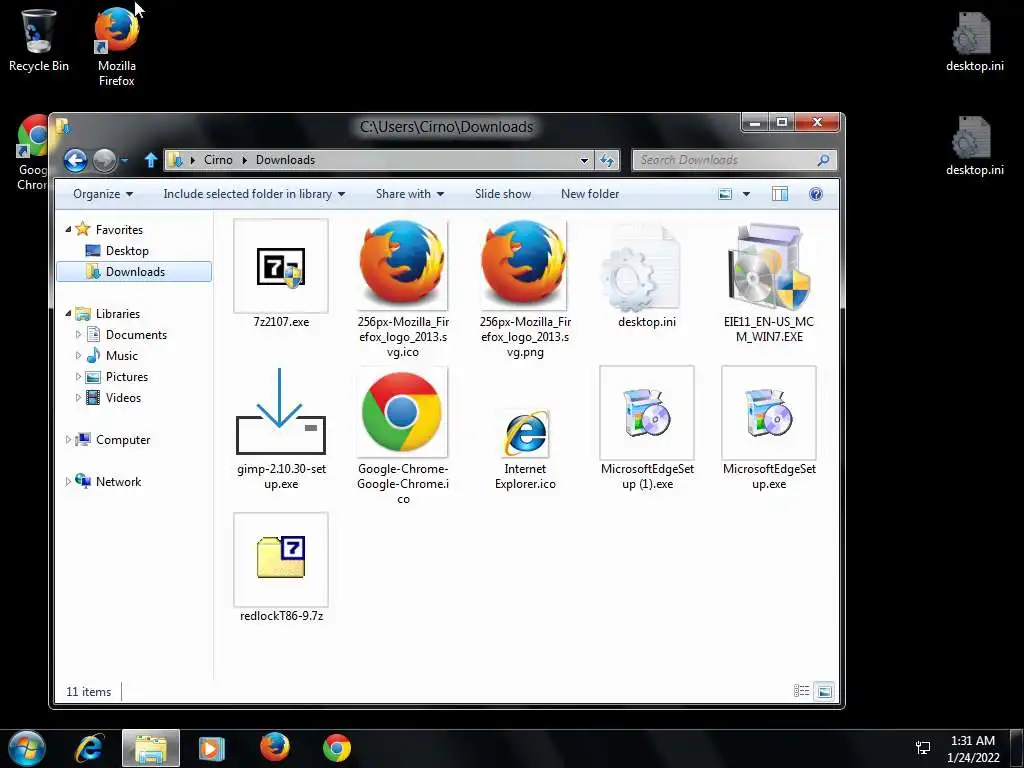Open the address bar history dropdown

click(x=584, y=160)
